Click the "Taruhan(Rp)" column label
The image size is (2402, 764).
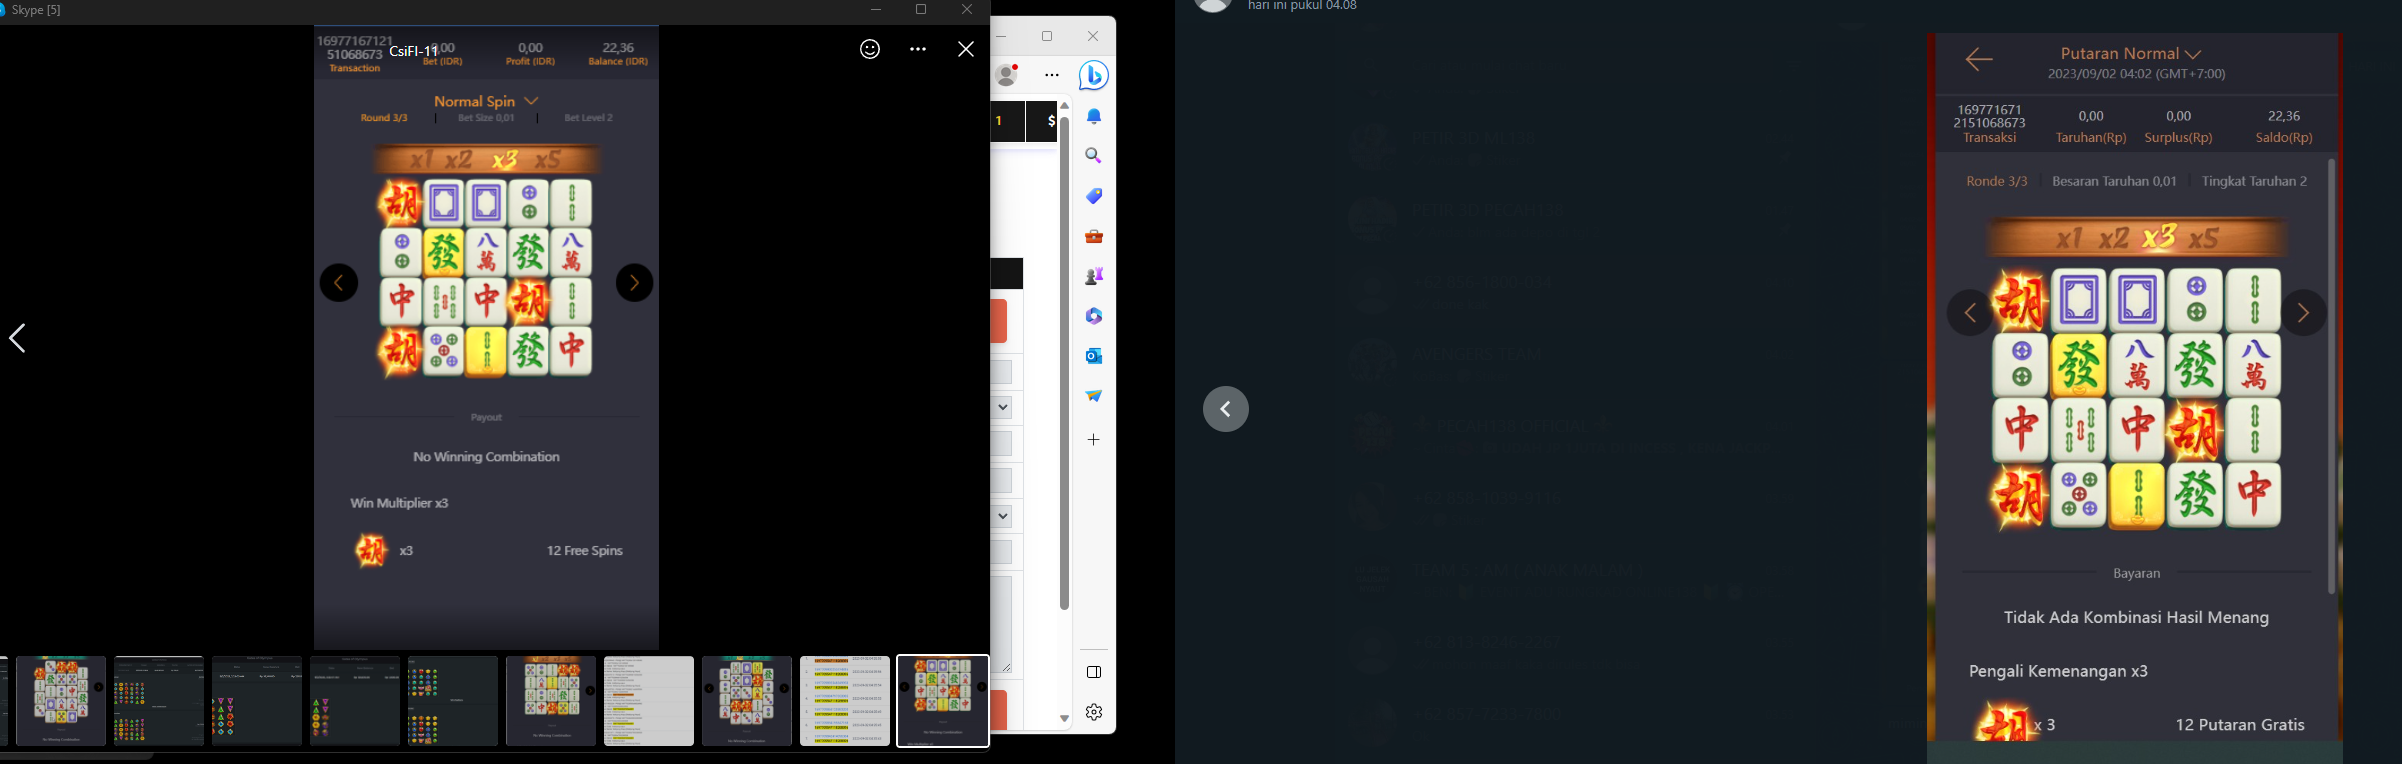2091,138
